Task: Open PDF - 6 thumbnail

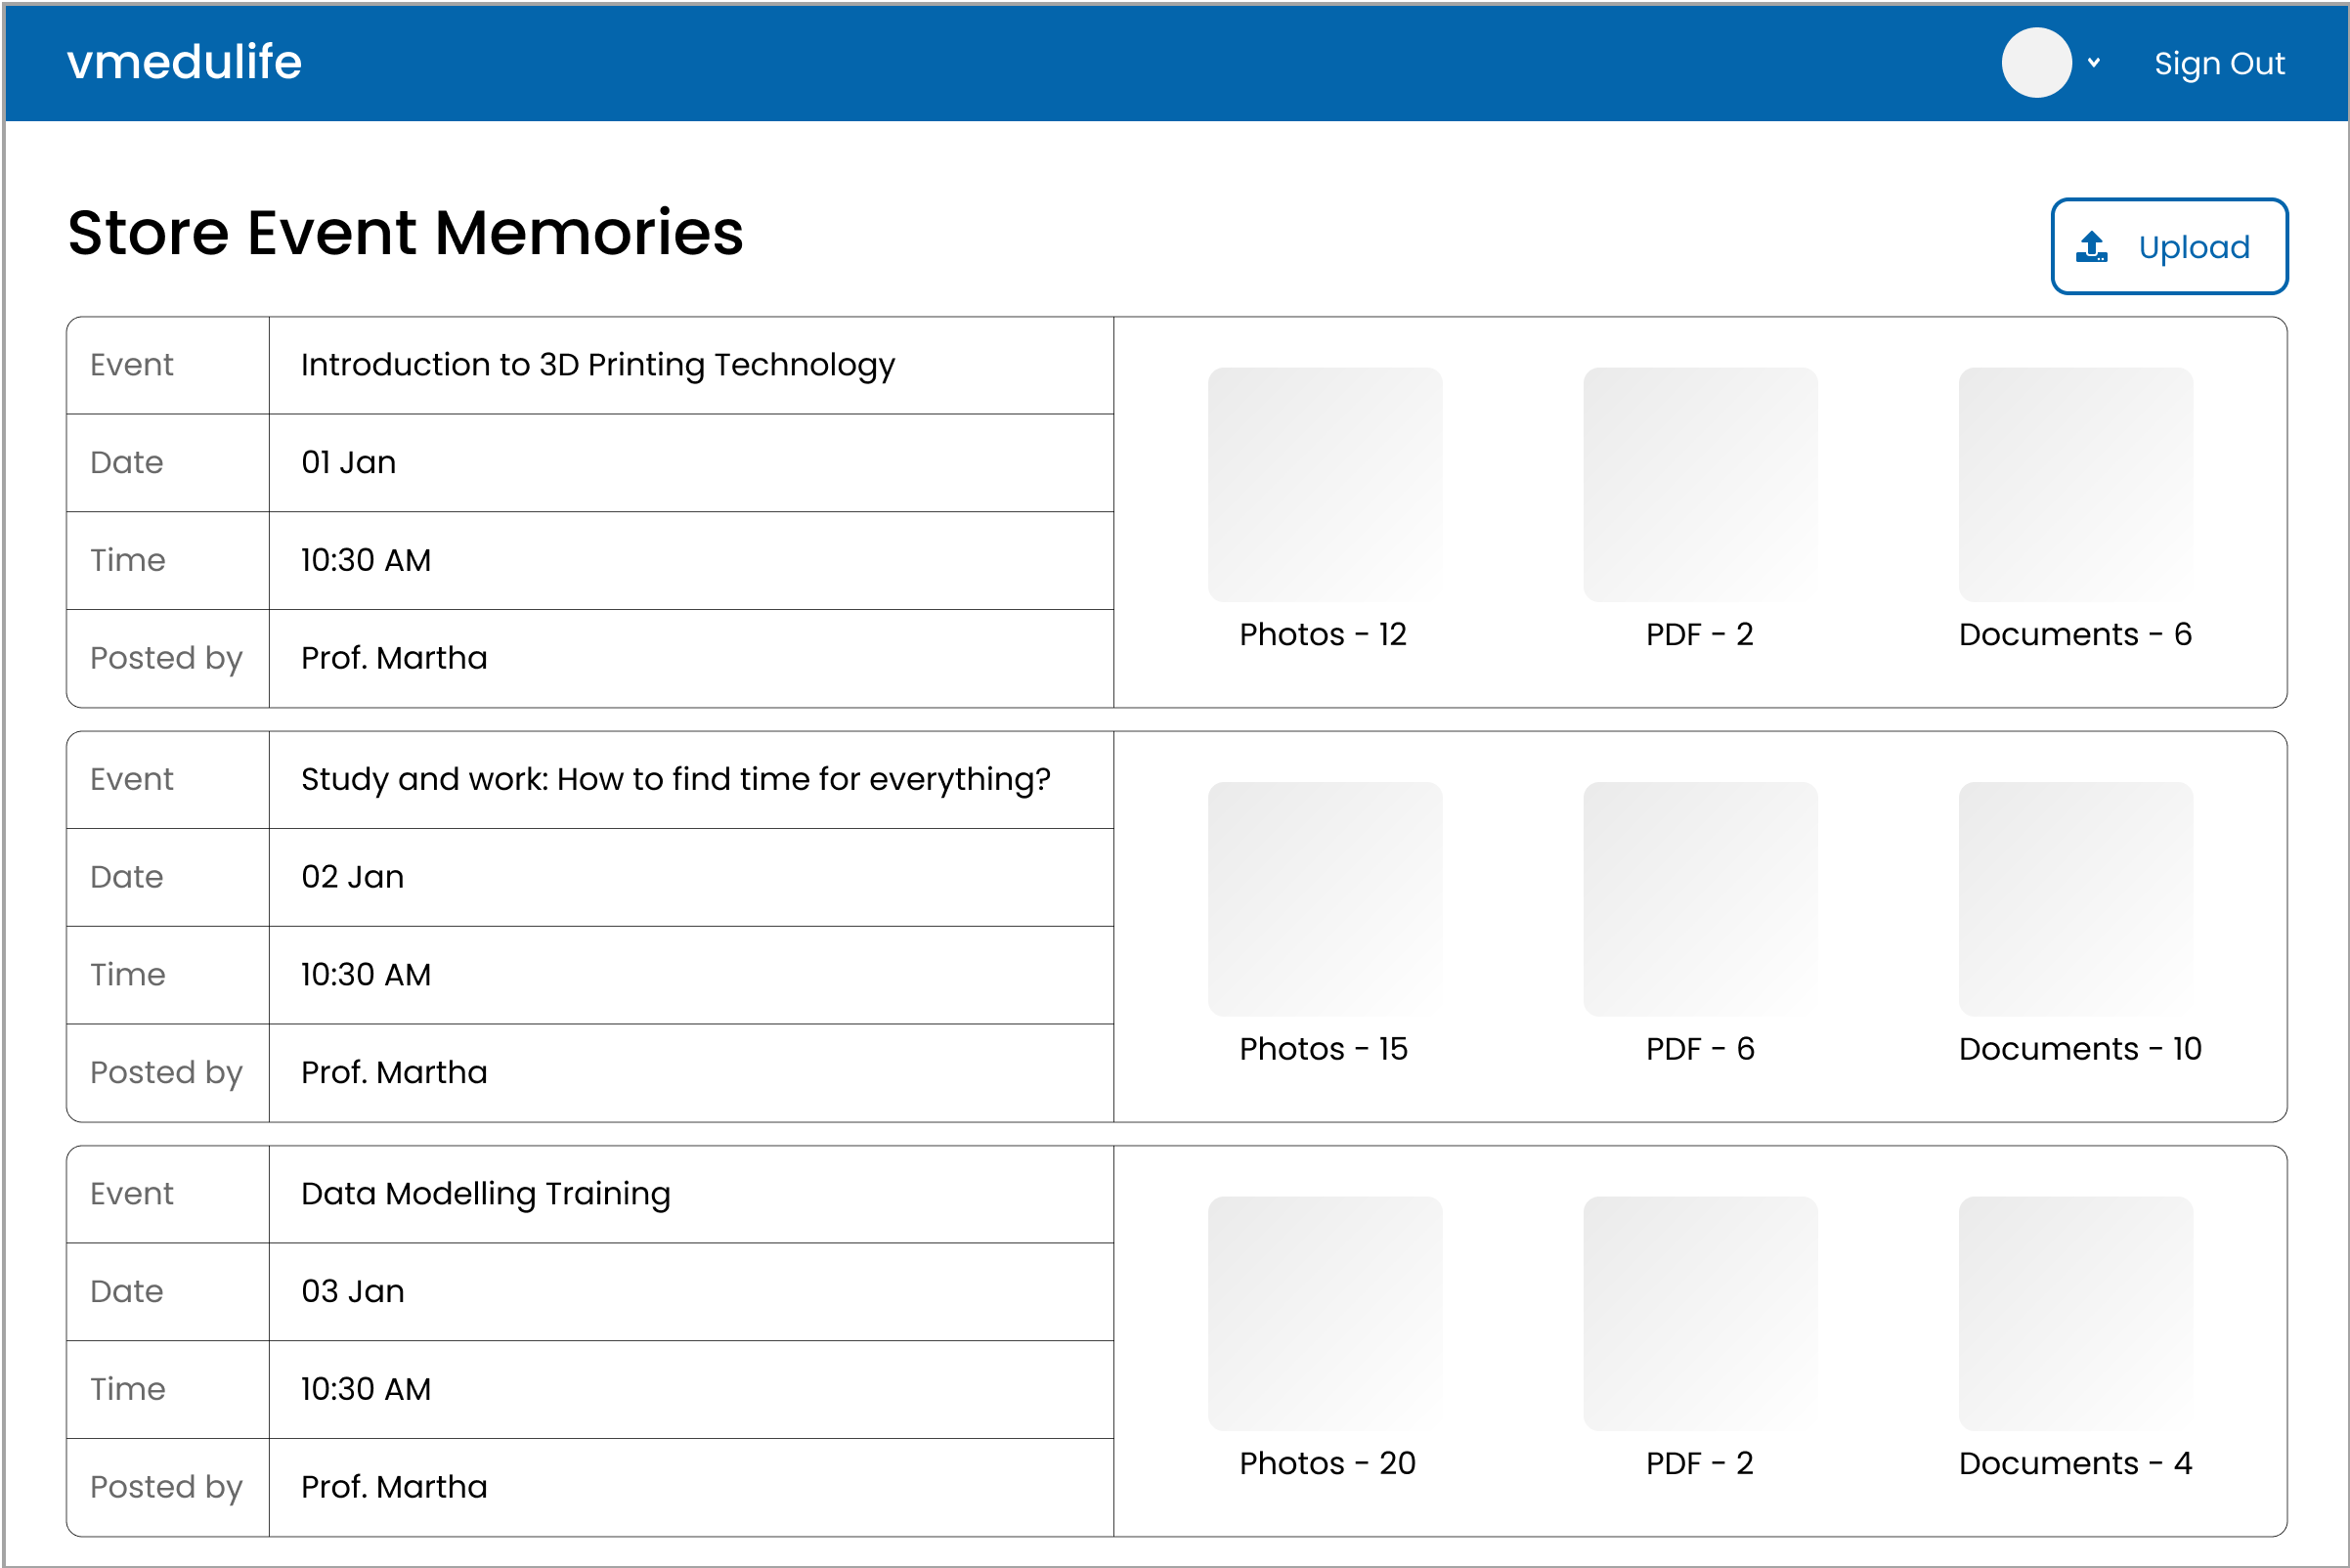Action: [x=1700, y=899]
